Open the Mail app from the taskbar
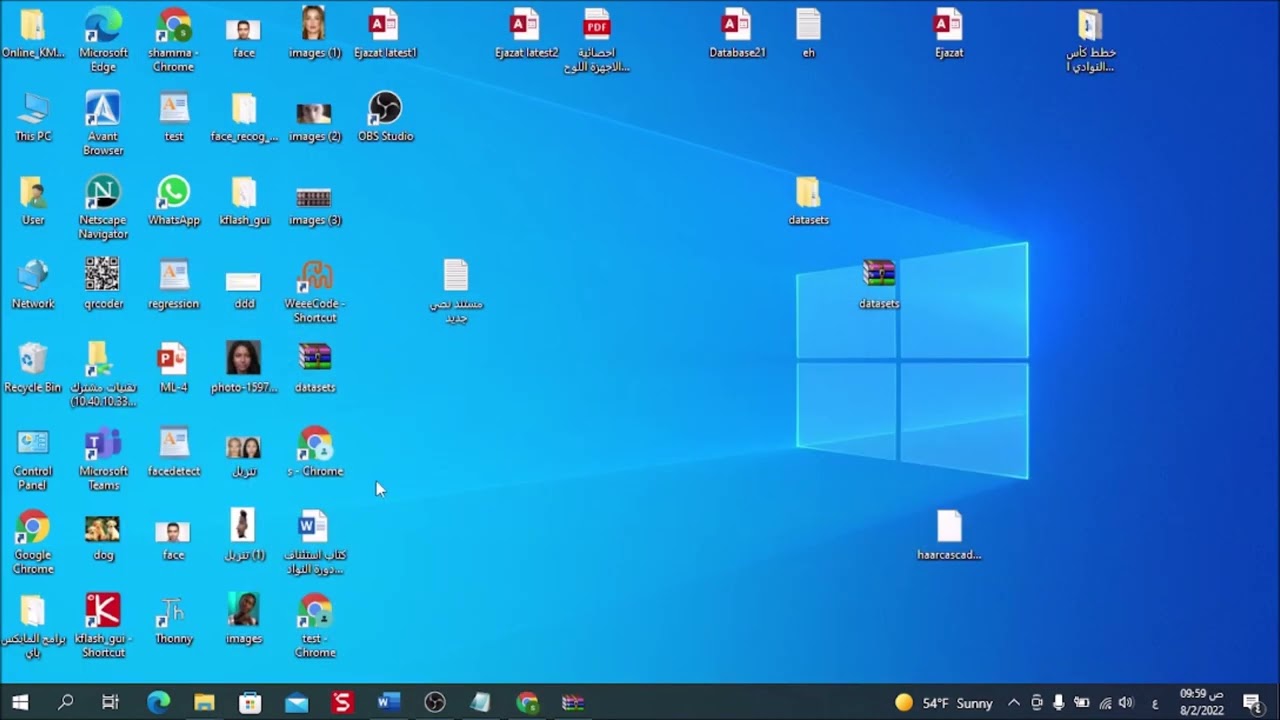1280x720 pixels. [x=296, y=702]
